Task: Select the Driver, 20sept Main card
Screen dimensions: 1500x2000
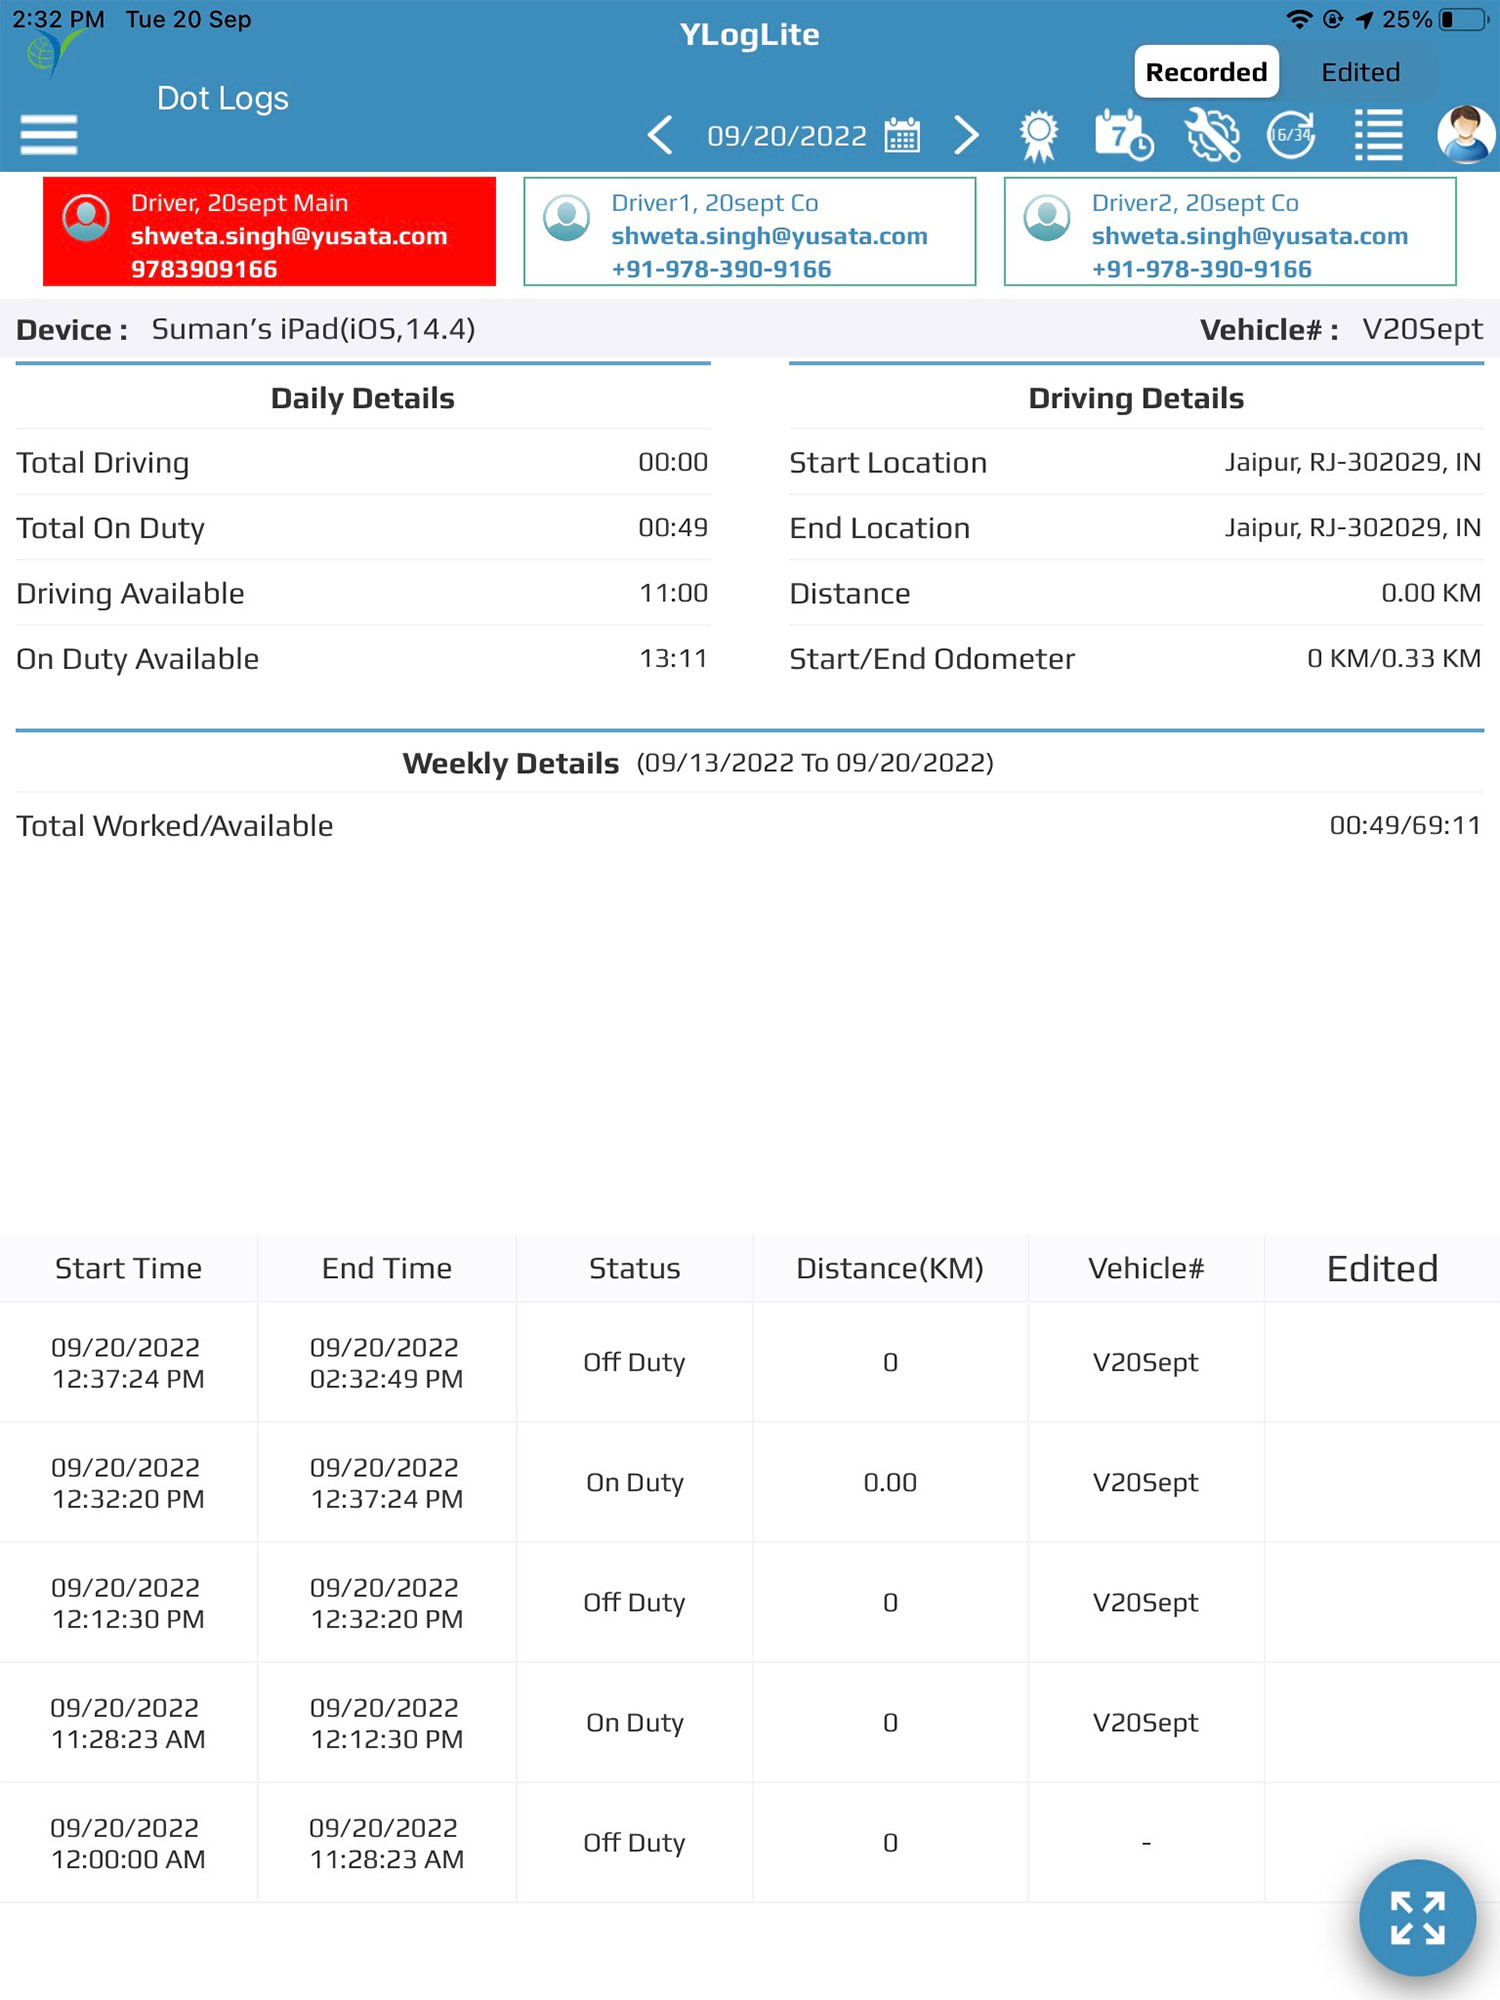Action: [269, 232]
